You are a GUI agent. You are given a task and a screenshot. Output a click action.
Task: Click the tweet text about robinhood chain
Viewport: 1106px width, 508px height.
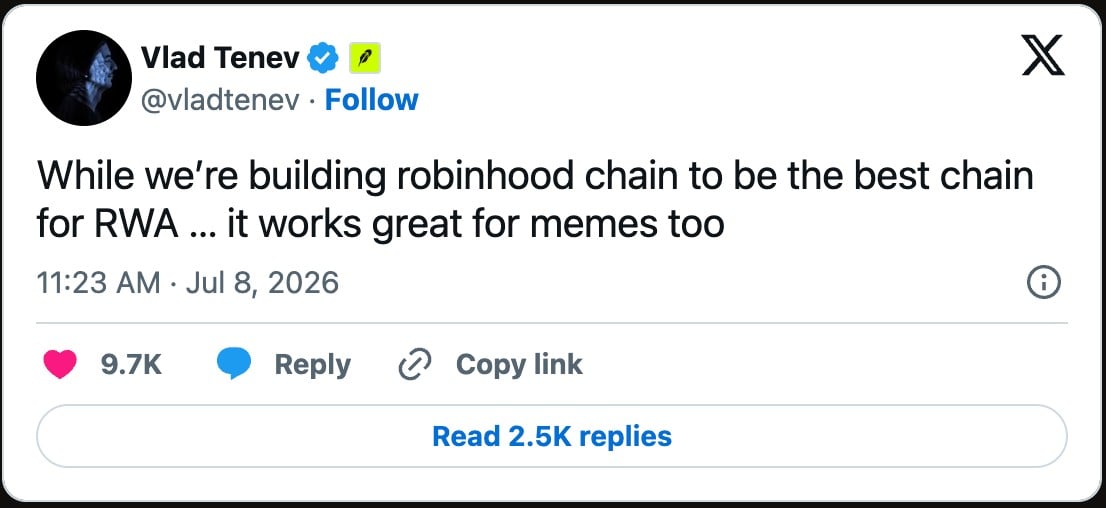tap(535, 200)
